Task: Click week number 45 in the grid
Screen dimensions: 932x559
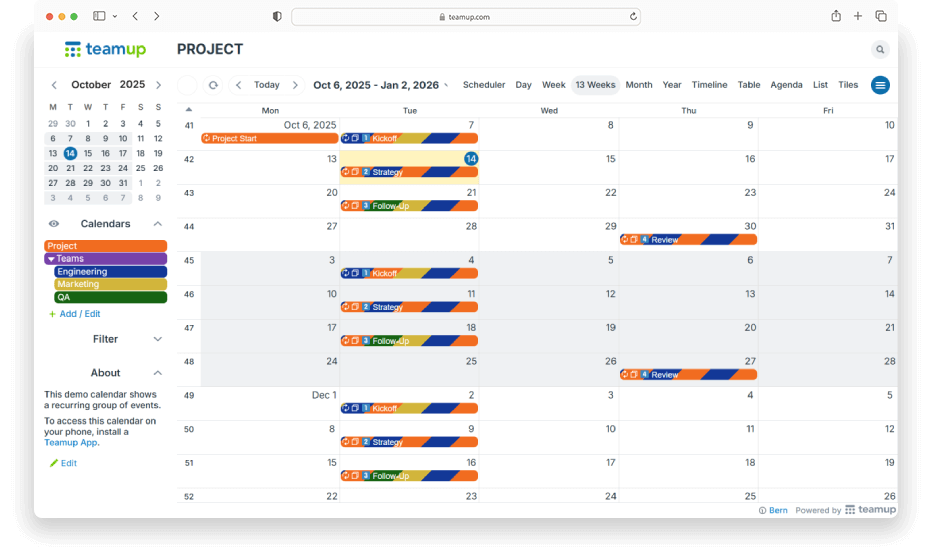Action: (x=189, y=260)
